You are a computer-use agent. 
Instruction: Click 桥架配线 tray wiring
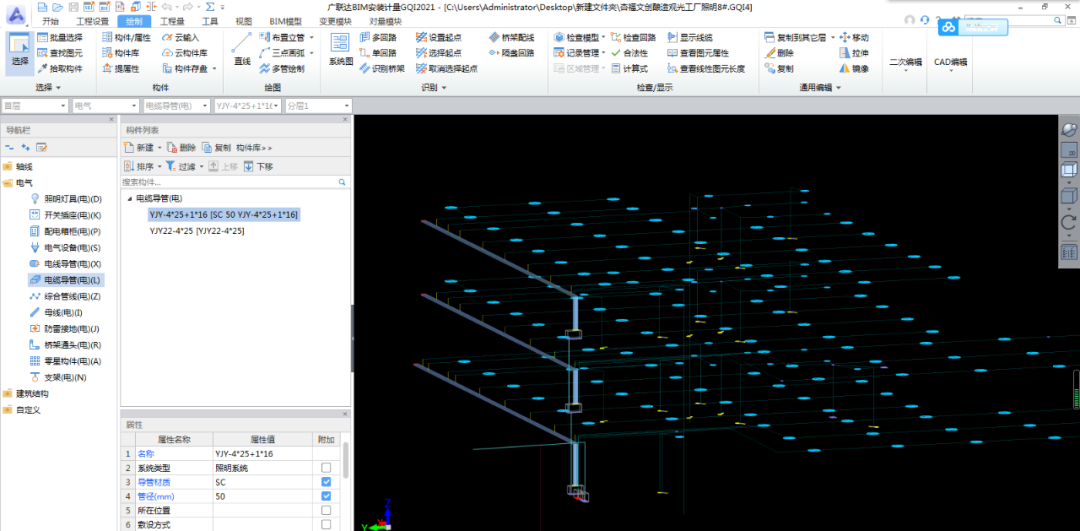[512, 37]
